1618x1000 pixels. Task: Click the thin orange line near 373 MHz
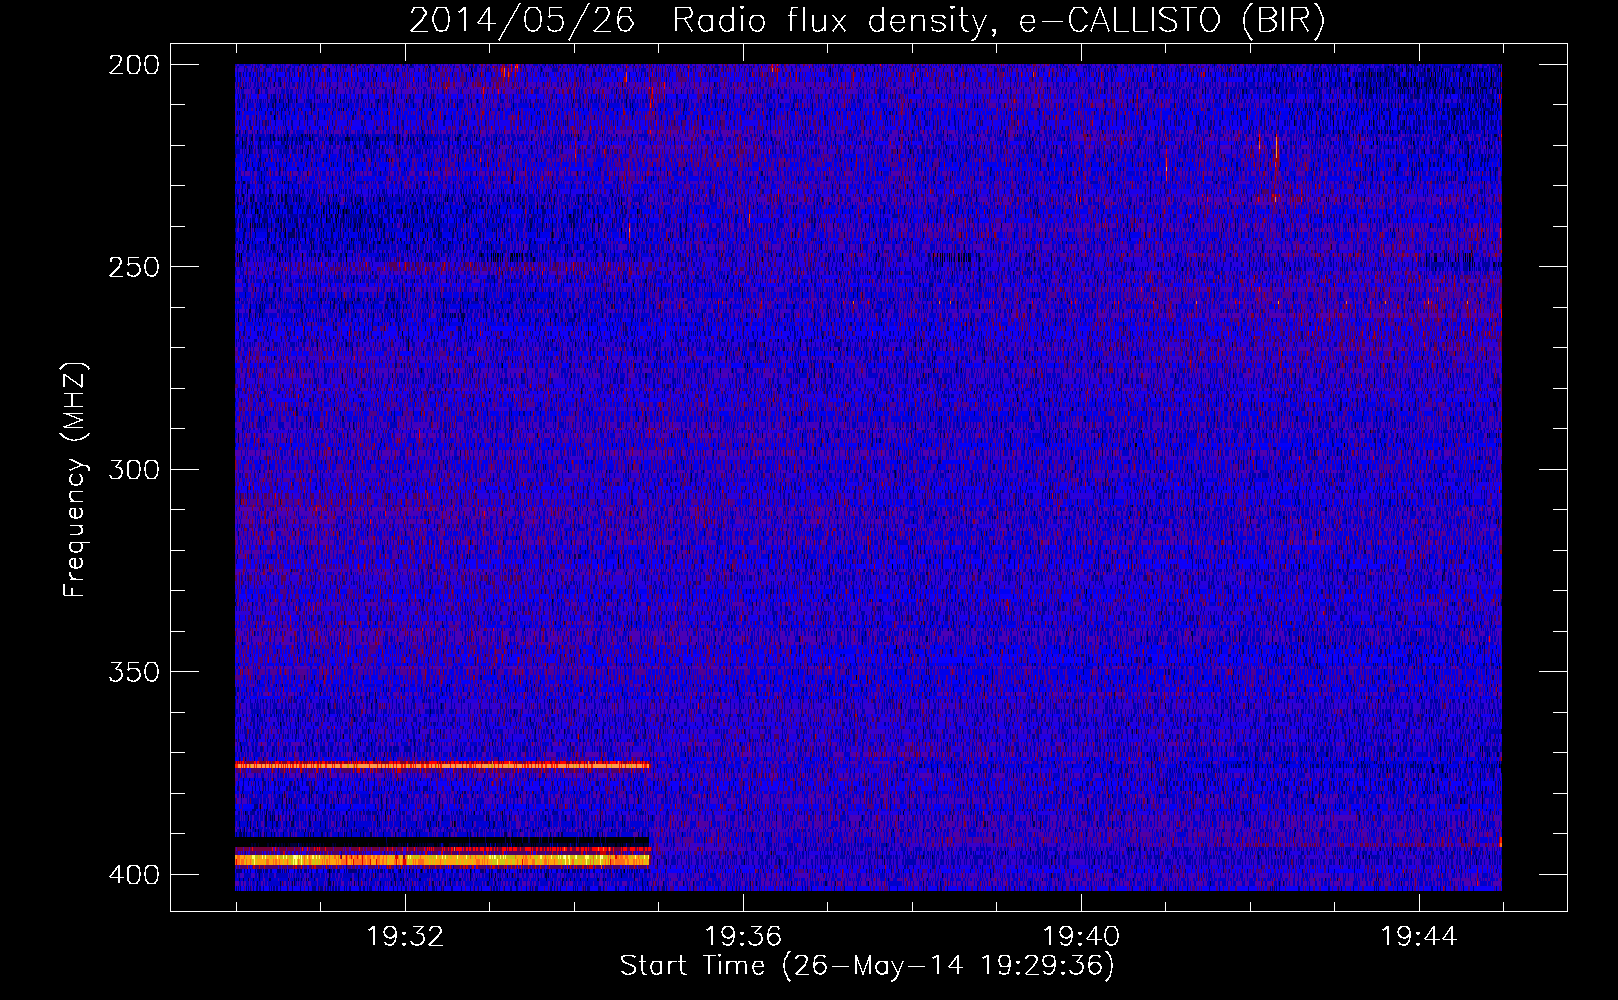click(x=442, y=766)
